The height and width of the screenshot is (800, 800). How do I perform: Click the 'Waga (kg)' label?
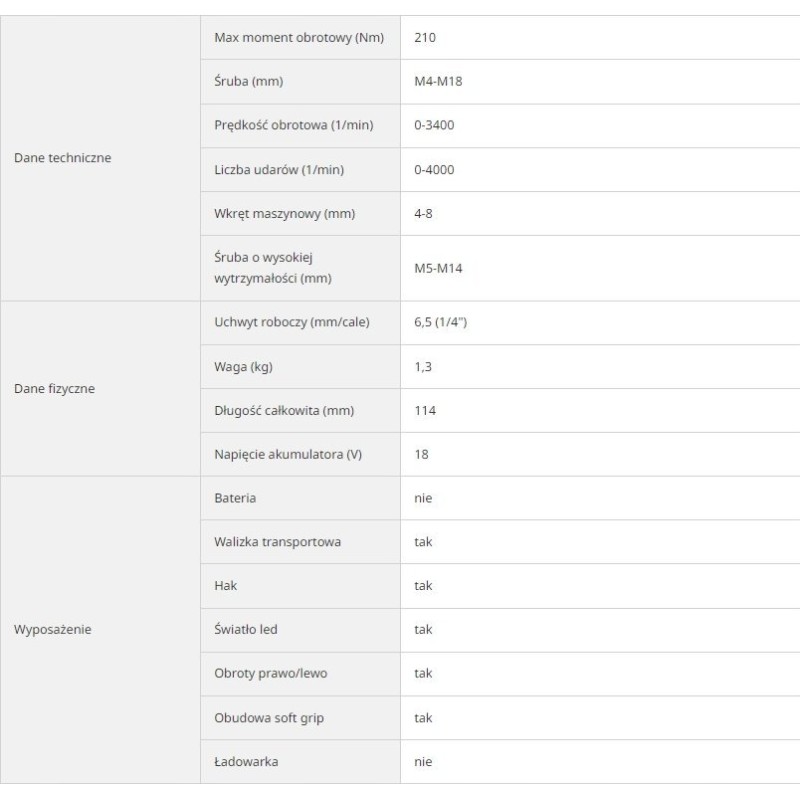(243, 367)
